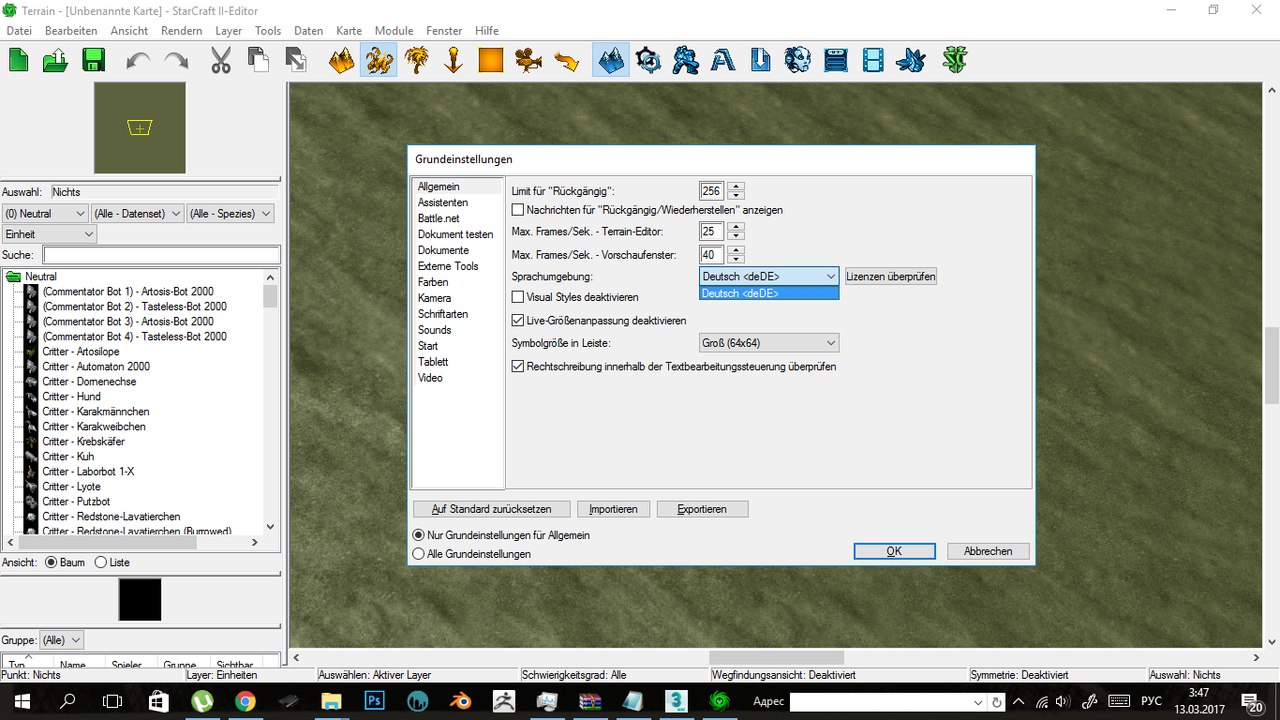Open the (Alle - Datenset) dropdown

[138, 213]
